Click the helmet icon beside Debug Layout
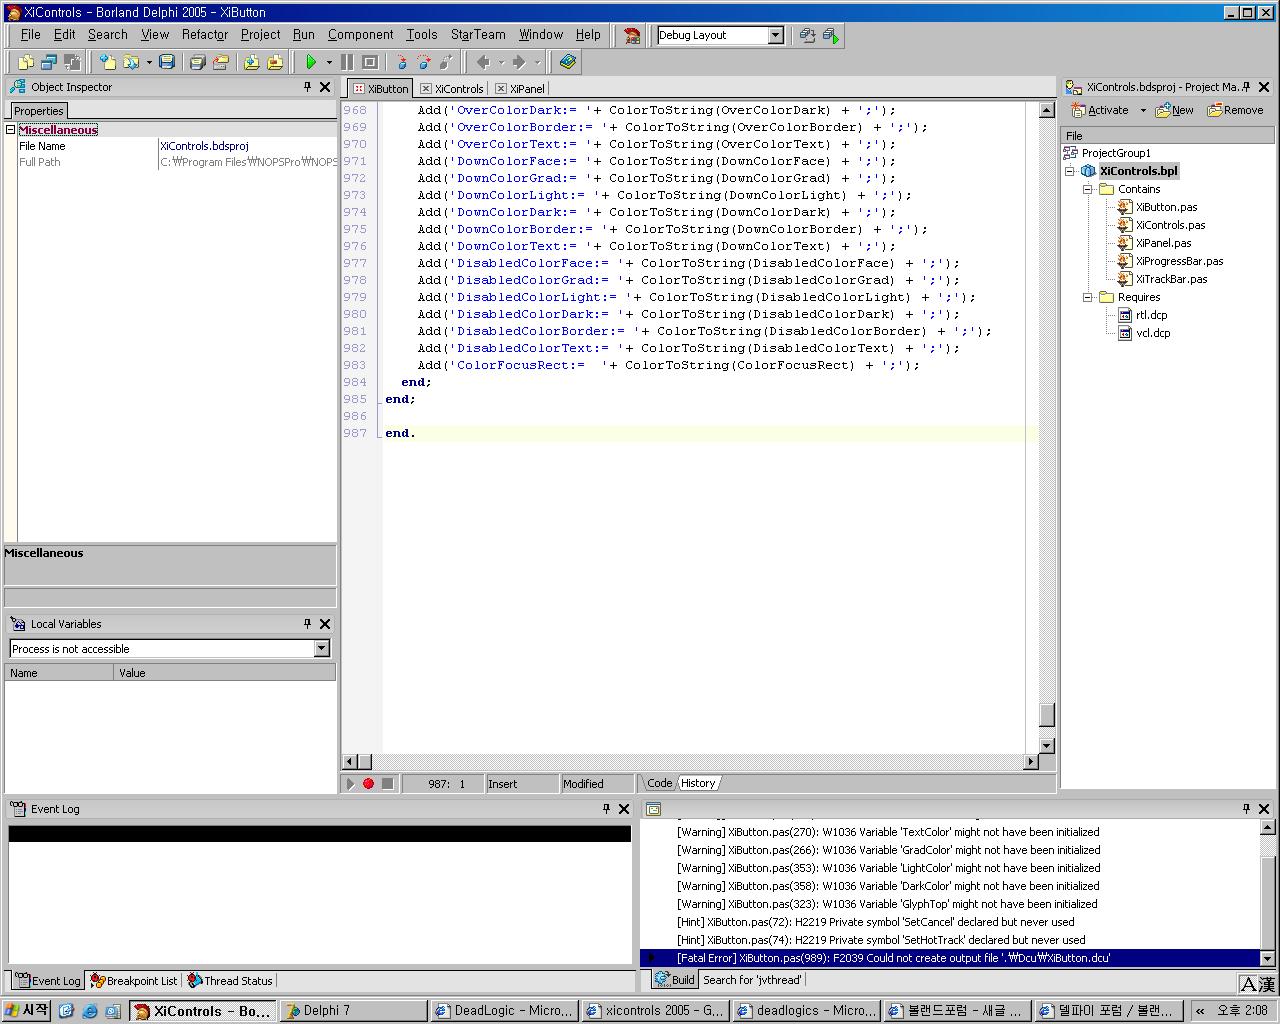This screenshot has height=1024, width=1280. 632,35
